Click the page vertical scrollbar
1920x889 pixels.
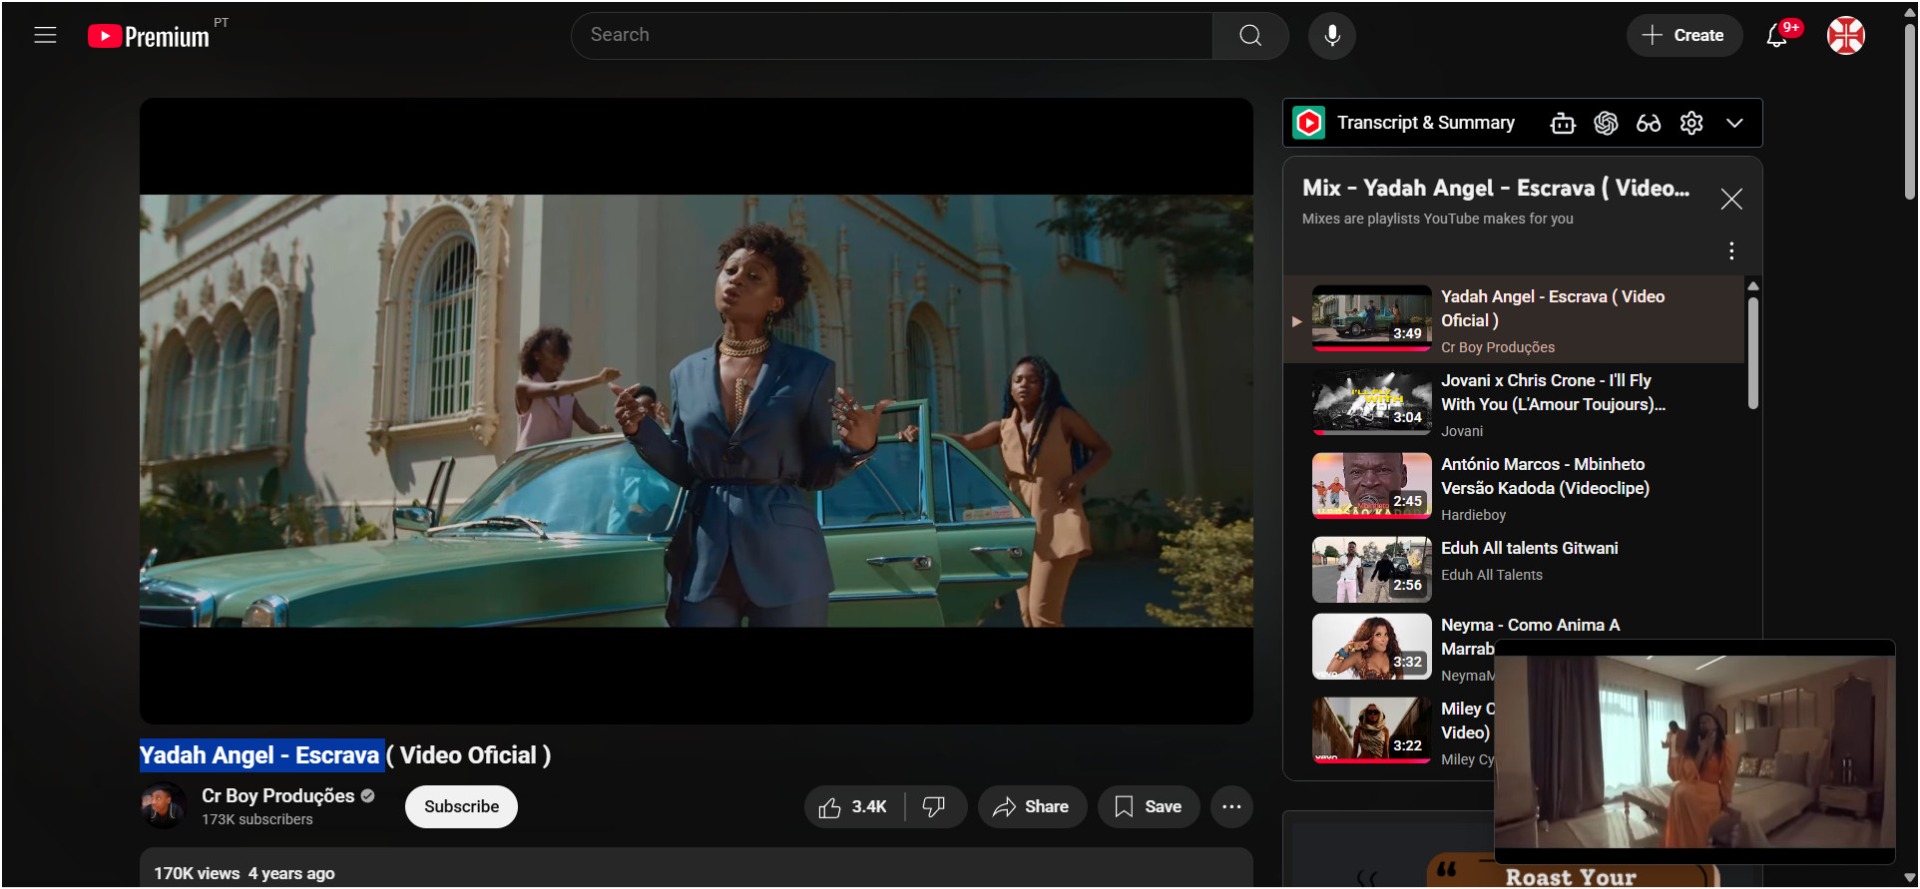[x=1909, y=110]
